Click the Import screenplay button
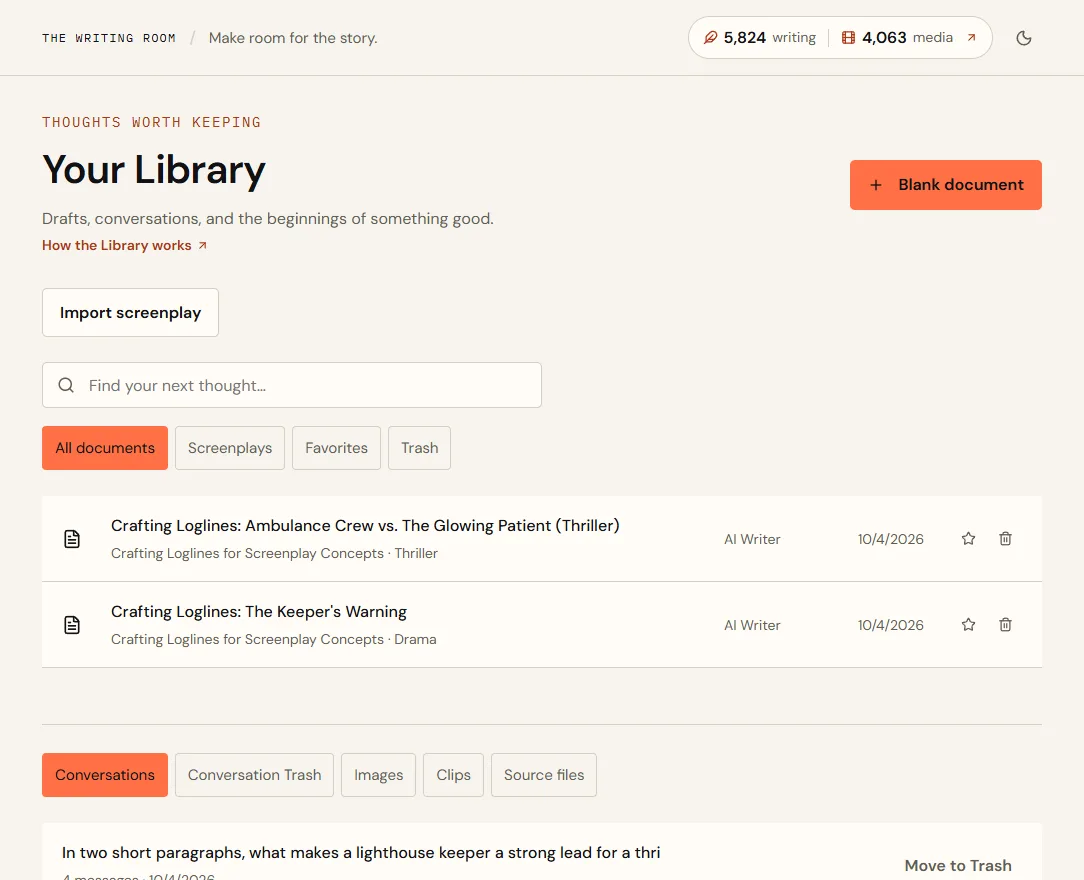 pyautogui.click(x=130, y=312)
